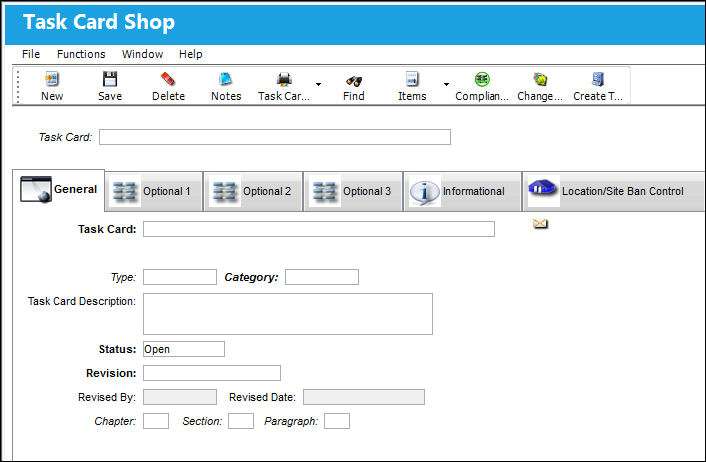Click the Type input field
This screenshot has height=462, width=706.
[180, 277]
